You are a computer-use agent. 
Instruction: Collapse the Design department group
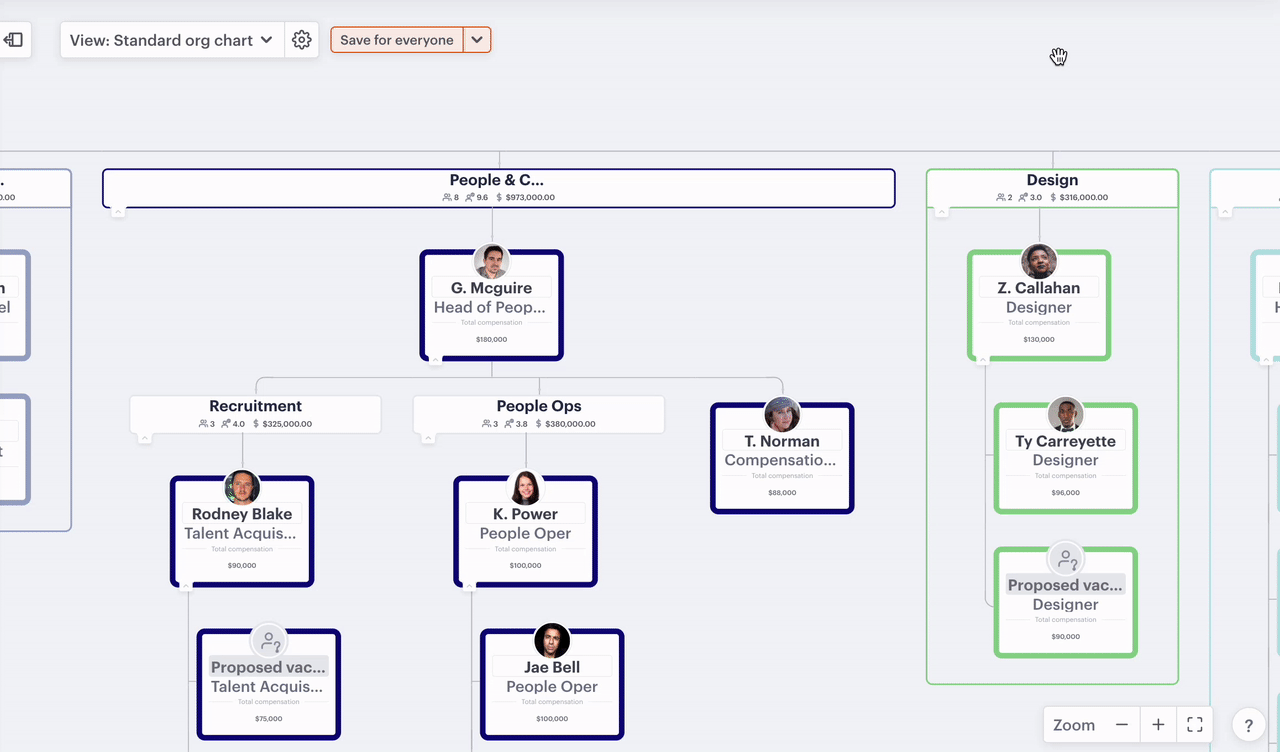coord(941,212)
